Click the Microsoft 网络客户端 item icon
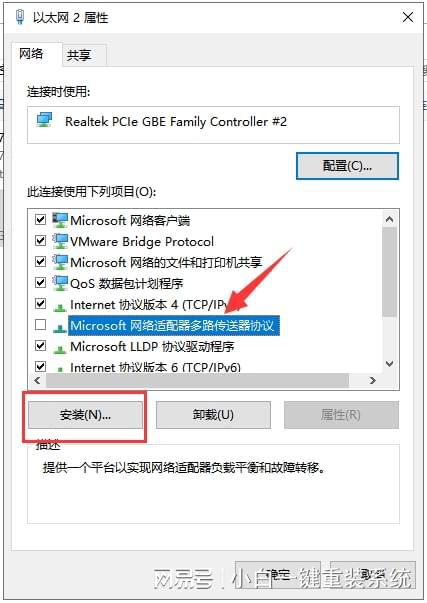The image size is (427, 603). [60, 220]
